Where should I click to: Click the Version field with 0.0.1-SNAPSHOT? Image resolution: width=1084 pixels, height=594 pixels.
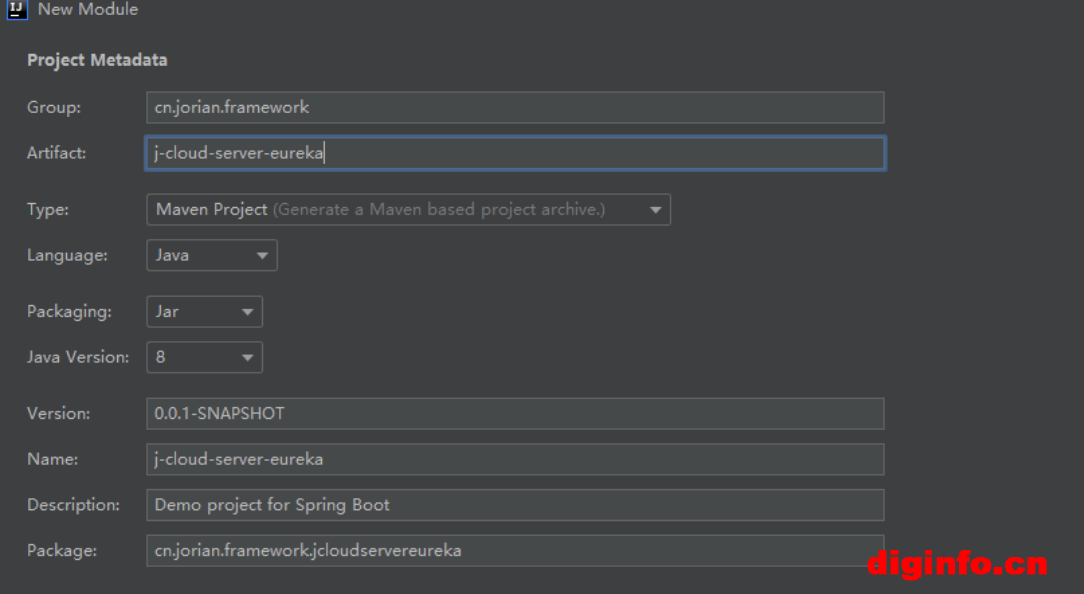[514, 413]
